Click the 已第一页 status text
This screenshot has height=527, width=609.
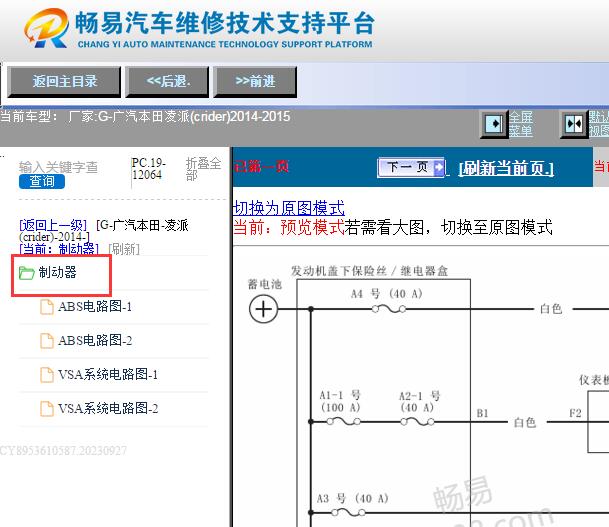(x=261, y=167)
